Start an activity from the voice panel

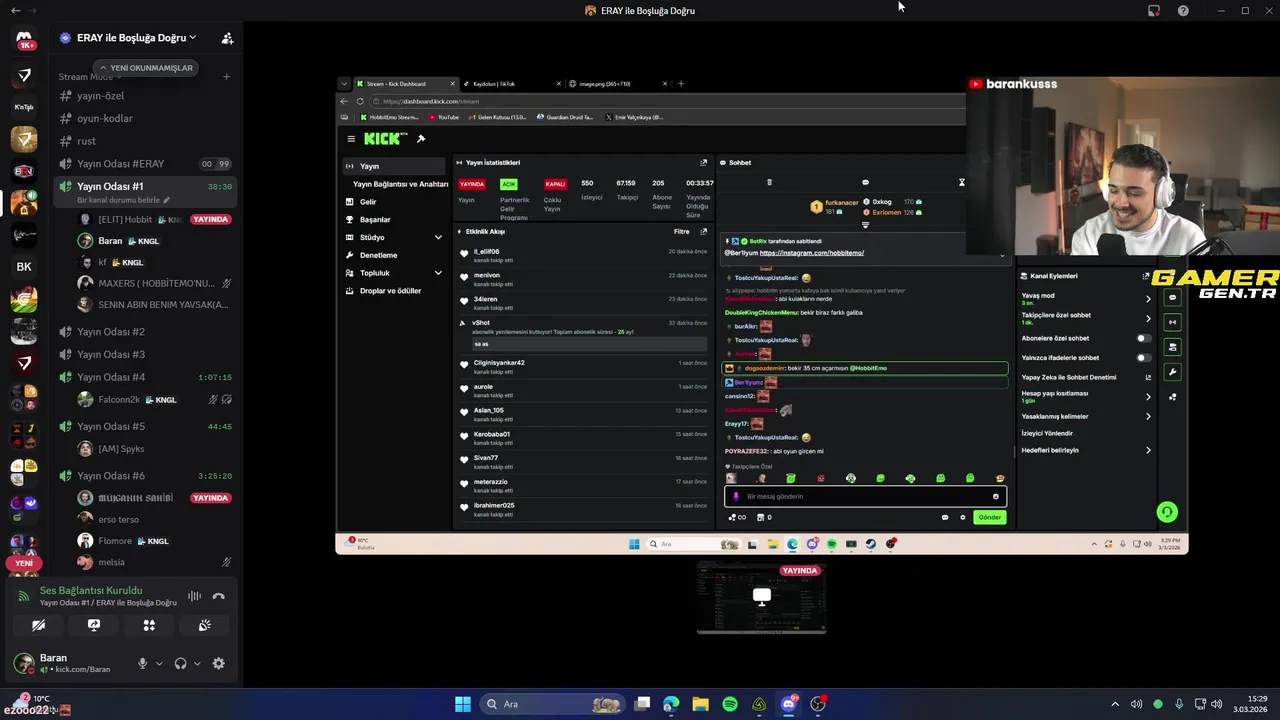(x=149, y=625)
